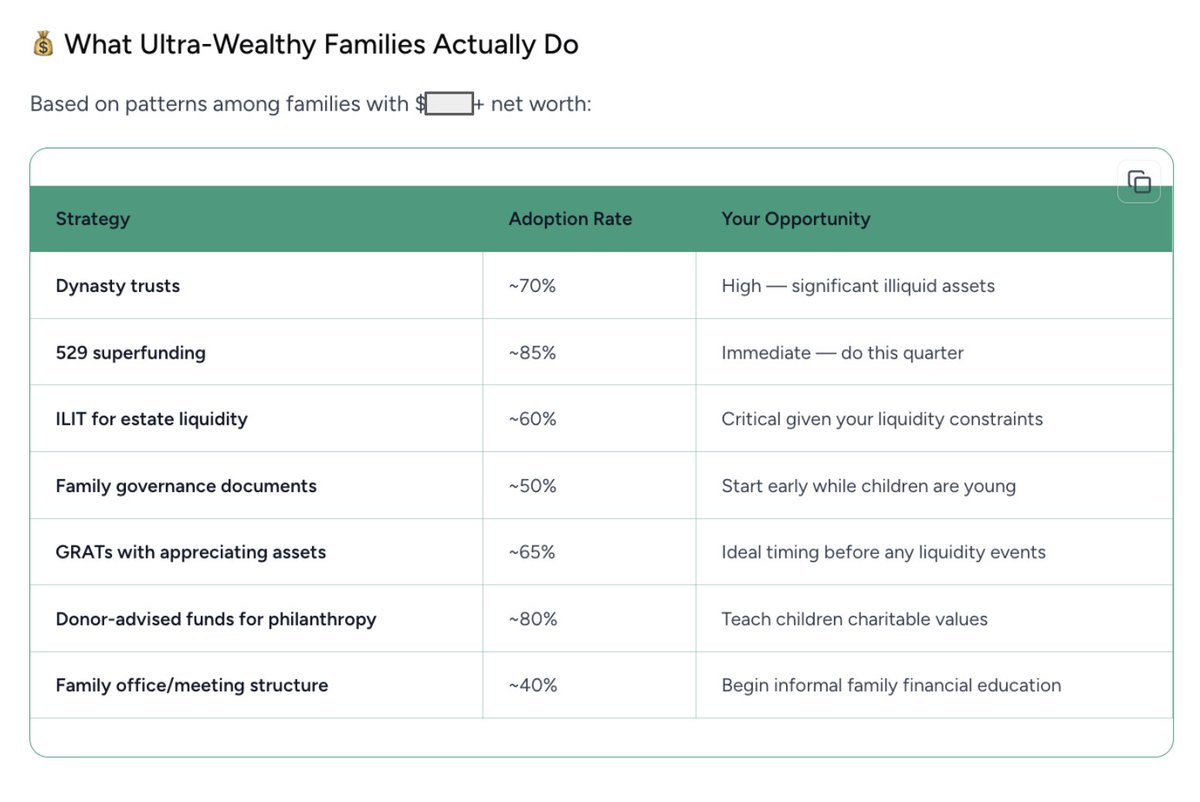Select "Critical given your liquidity constraints" cell
Image resolution: width=1200 pixels, height=802 pixels.
tap(882, 419)
